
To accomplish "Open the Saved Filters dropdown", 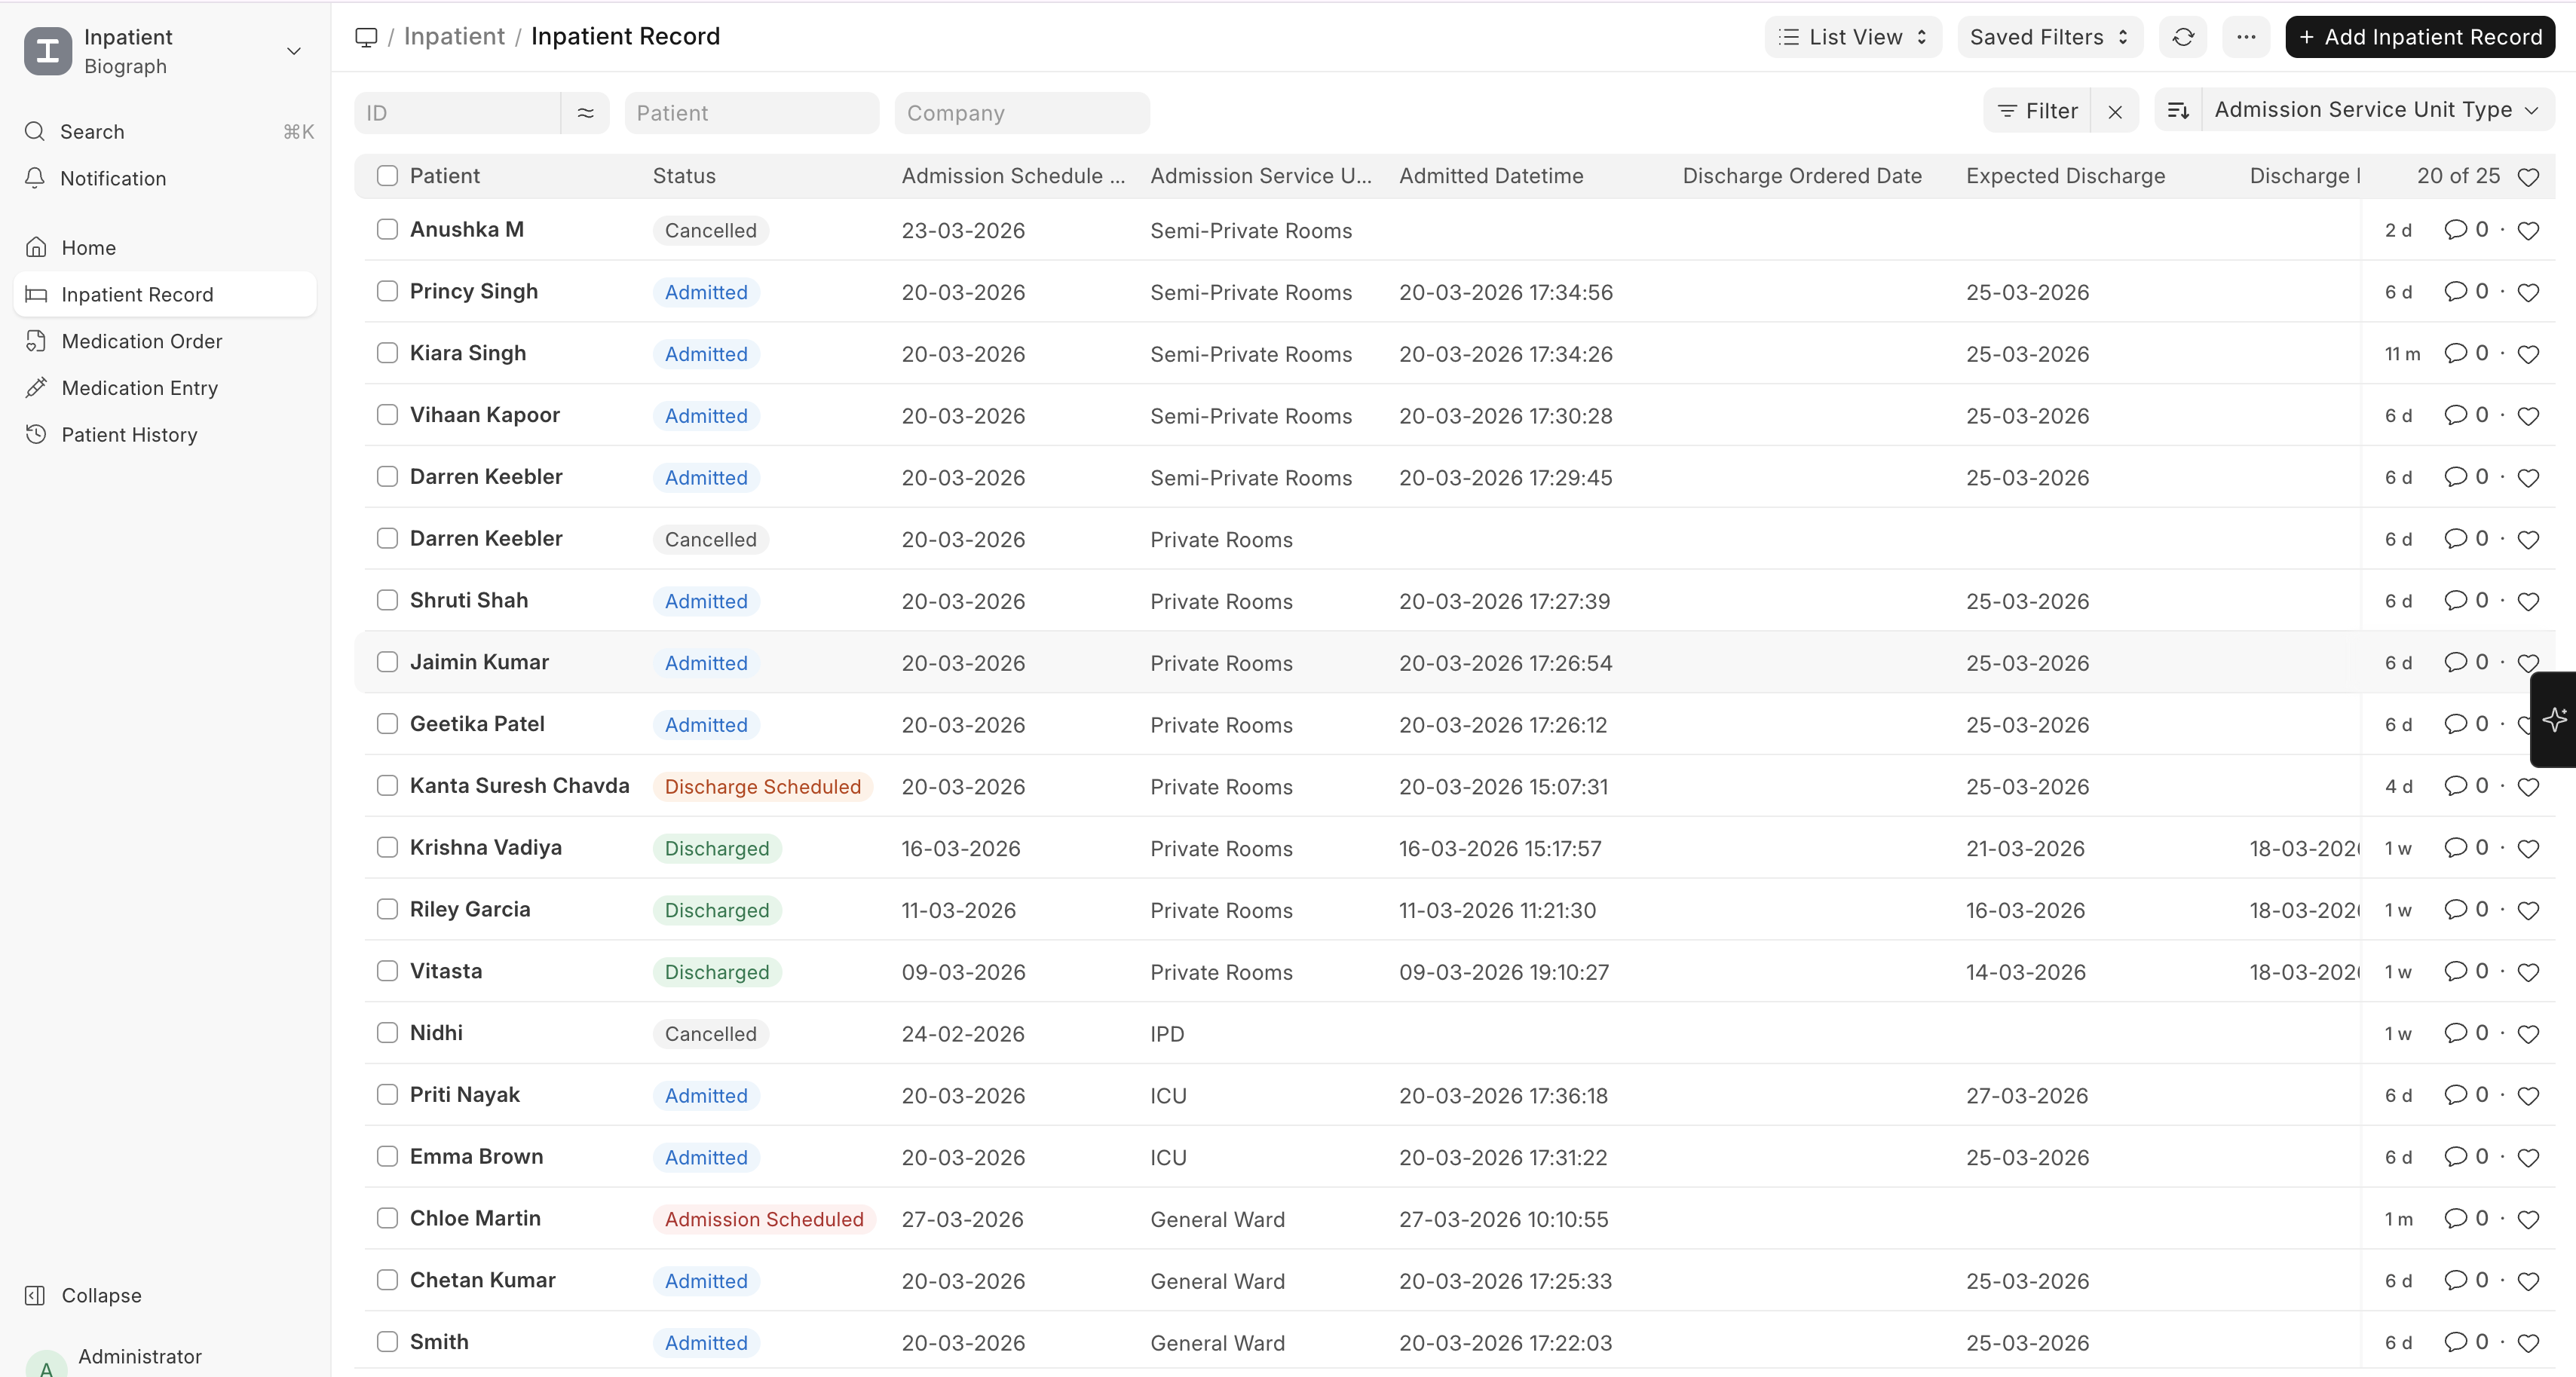I will click(2049, 37).
